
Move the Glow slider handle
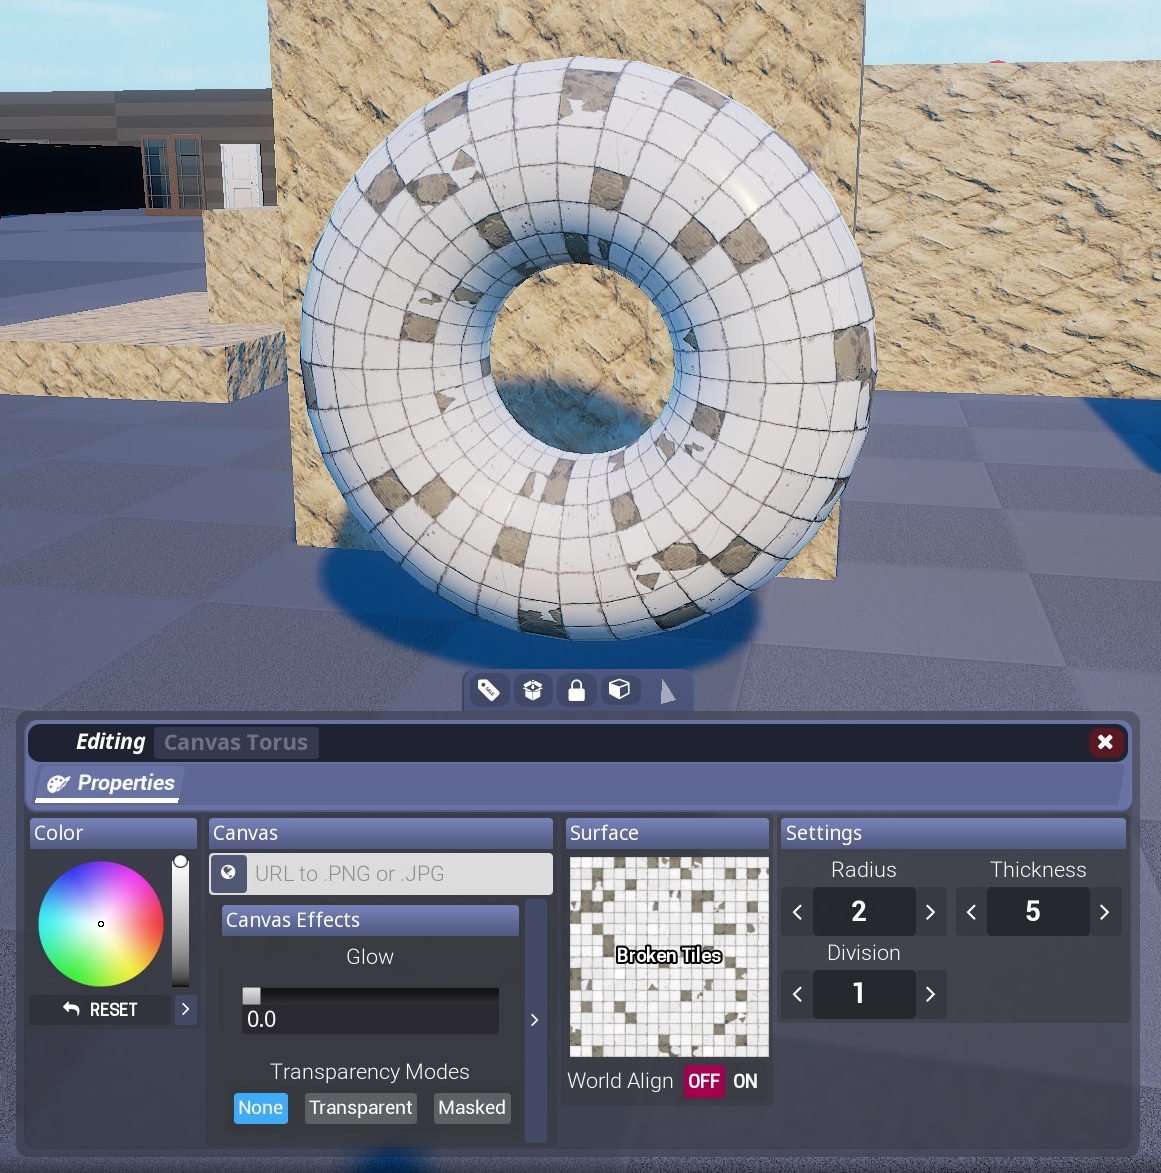coord(251,996)
